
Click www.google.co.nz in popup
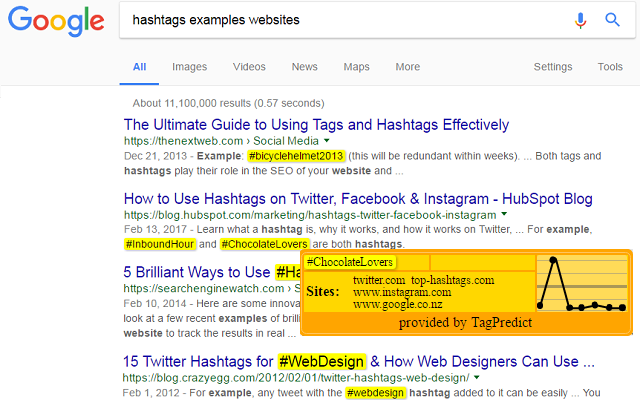coord(398,304)
